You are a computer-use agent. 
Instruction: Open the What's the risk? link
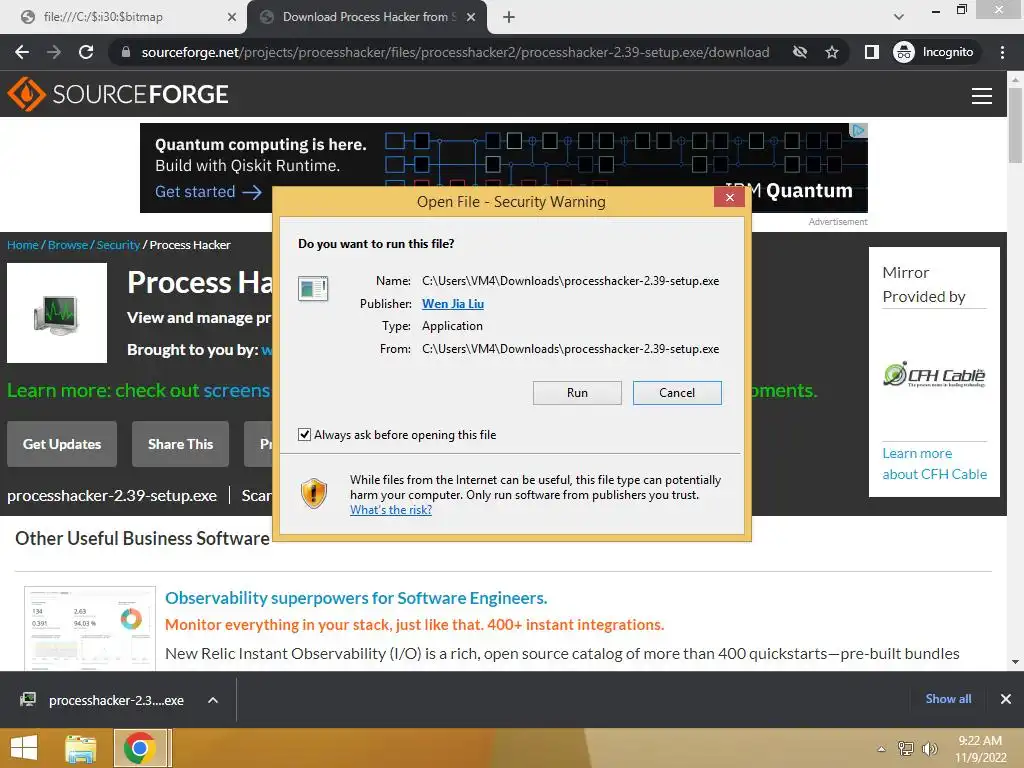click(x=391, y=510)
